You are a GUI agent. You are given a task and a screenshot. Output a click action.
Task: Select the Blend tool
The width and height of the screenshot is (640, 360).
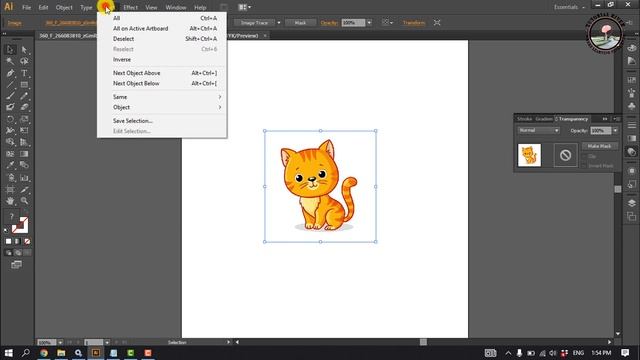pos(24,165)
